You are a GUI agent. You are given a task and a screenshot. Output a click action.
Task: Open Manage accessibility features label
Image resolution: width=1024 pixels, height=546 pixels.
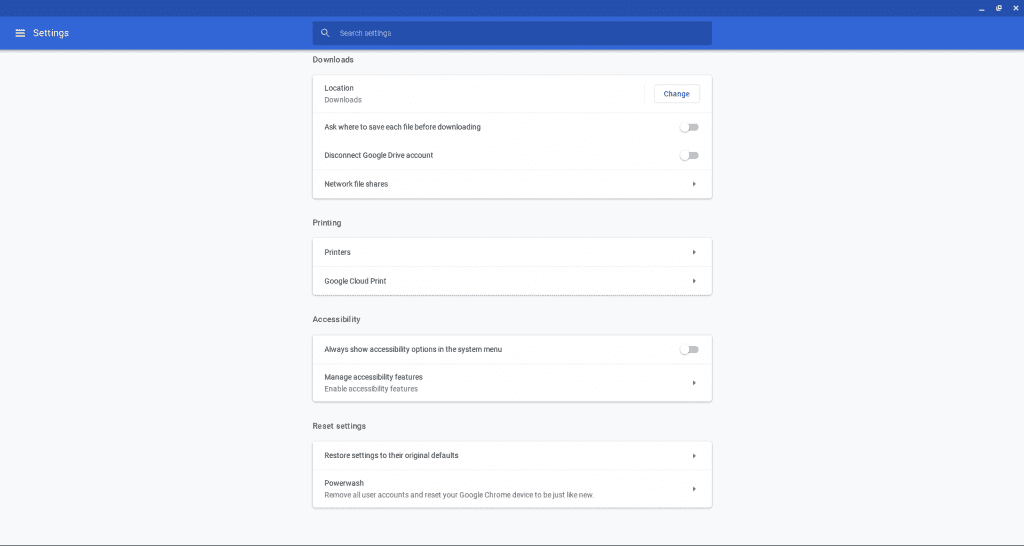[373, 377]
